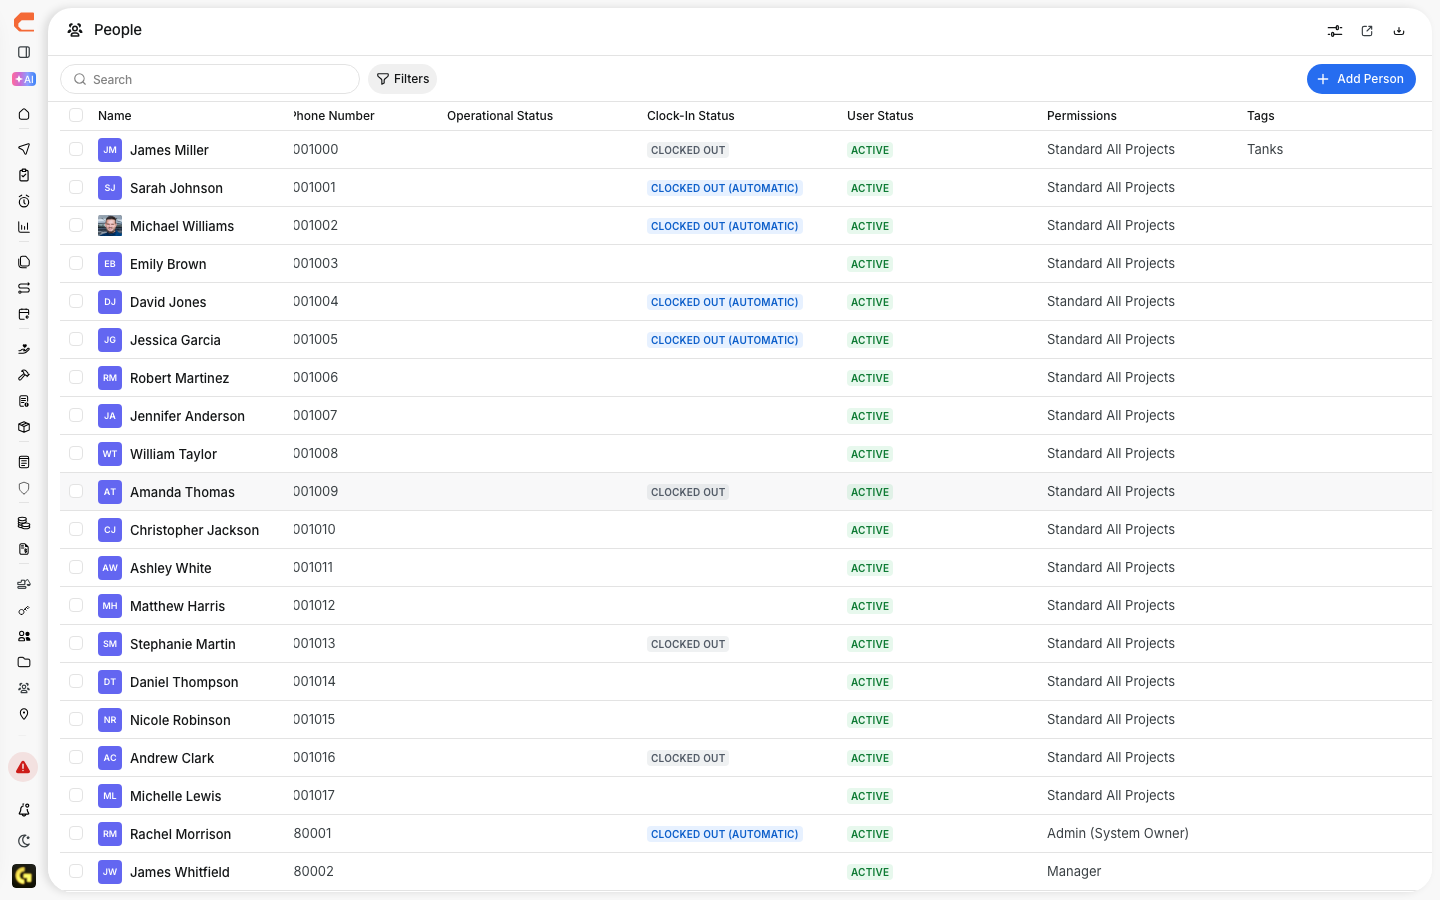
Task: Select the checkbox for Amanda Thomas
Action: [76, 491]
